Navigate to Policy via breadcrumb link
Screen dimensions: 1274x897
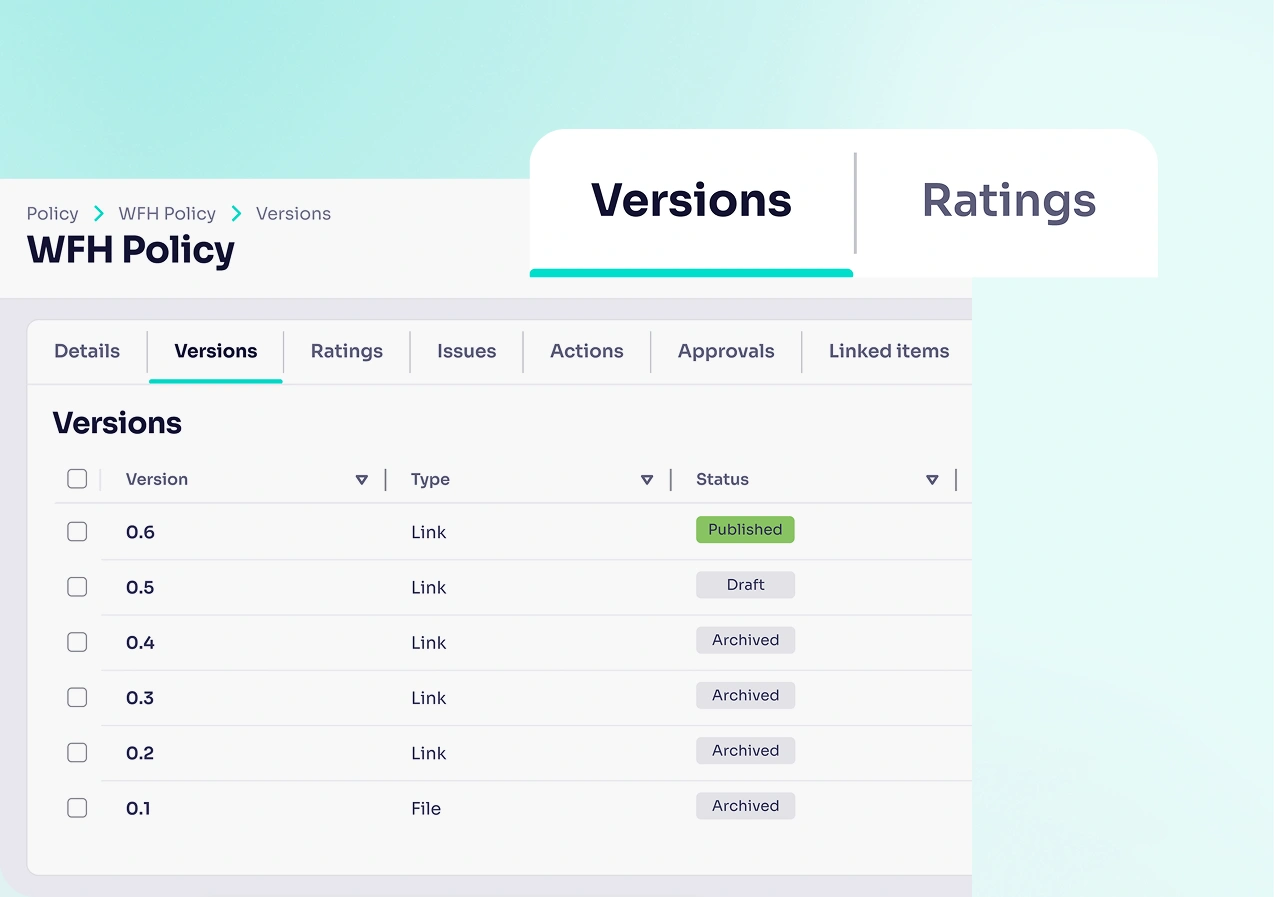(52, 213)
